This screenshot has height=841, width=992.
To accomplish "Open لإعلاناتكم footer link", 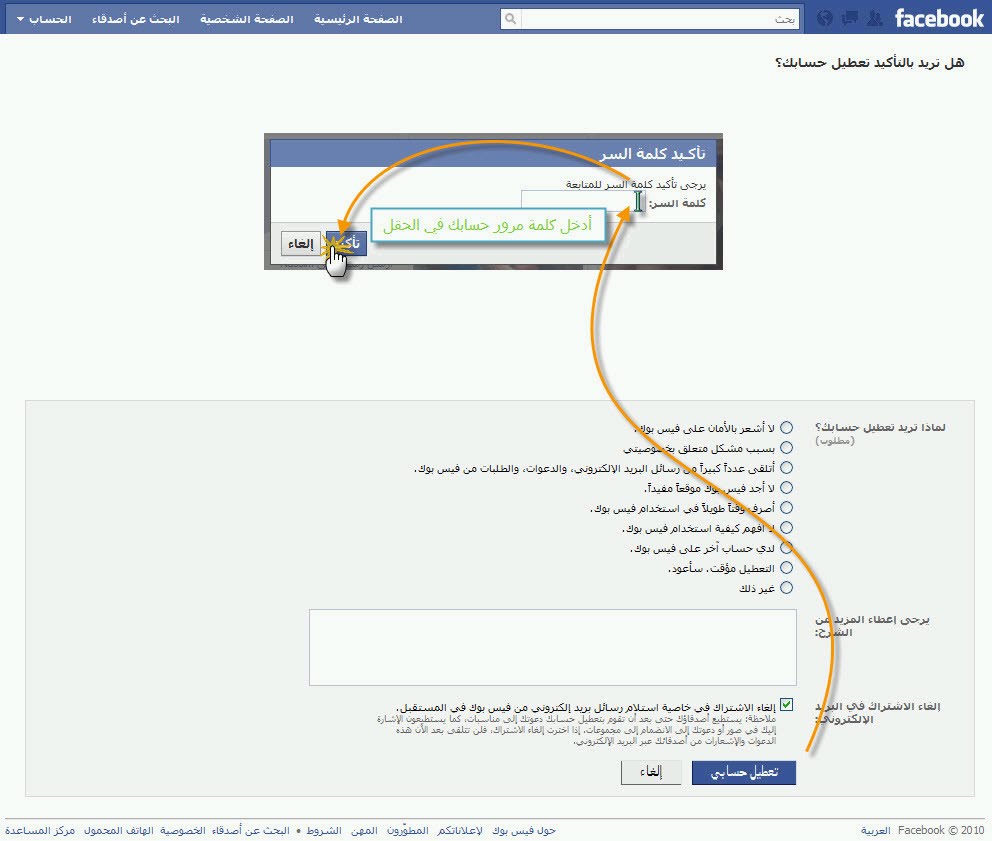I will [460, 830].
